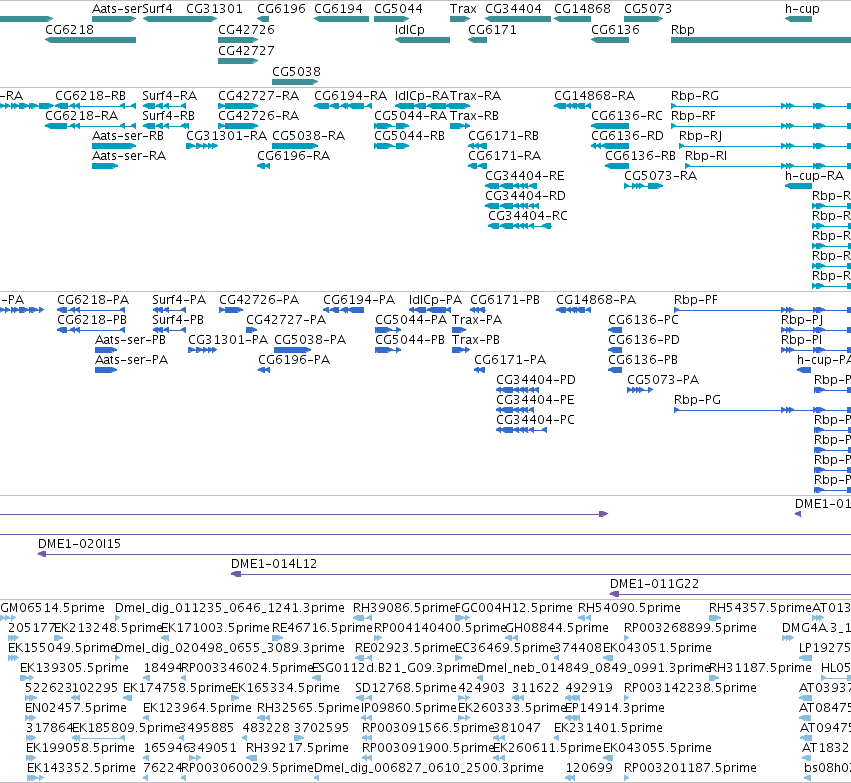Click protein CG5038-PA
This screenshot has height=783, width=851.
pyautogui.click(x=292, y=350)
